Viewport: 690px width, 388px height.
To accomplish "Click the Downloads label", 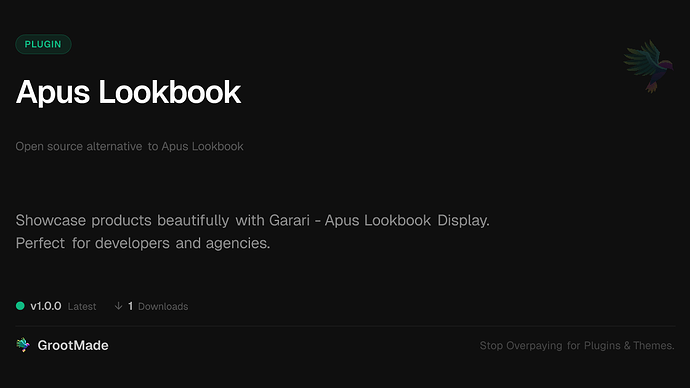I will (163, 307).
